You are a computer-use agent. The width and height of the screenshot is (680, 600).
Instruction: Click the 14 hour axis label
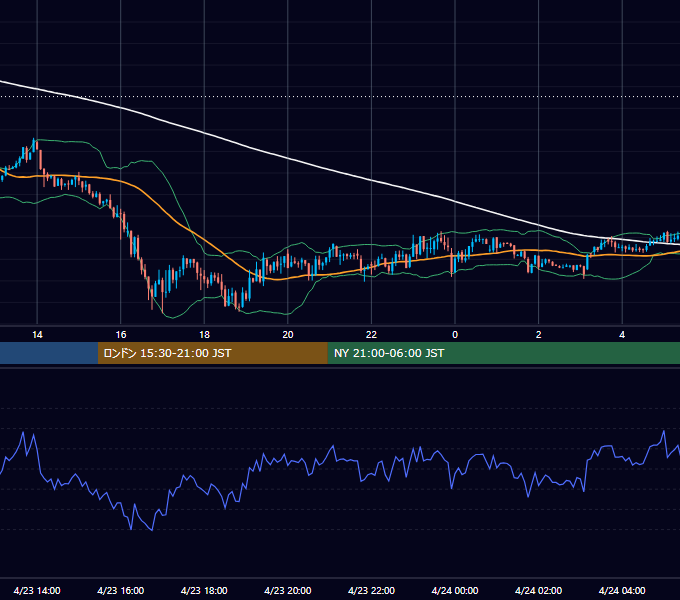(x=37, y=335)
